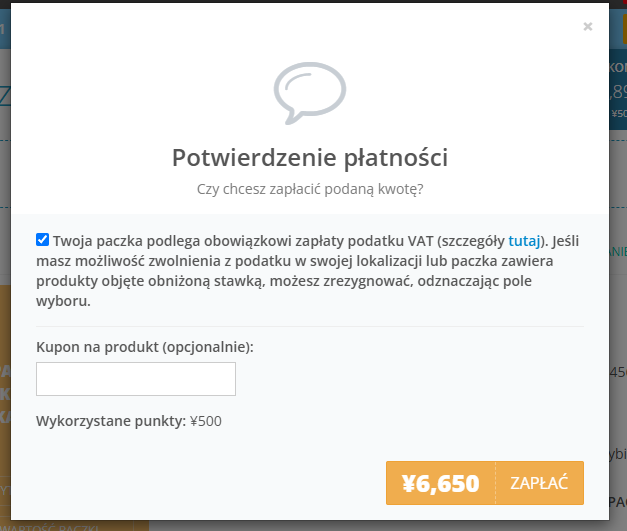The height and width of the screenshot is (531, 627).
Task: Click the "Potwierdzenie płatności" heading
Action: (309, 157)
